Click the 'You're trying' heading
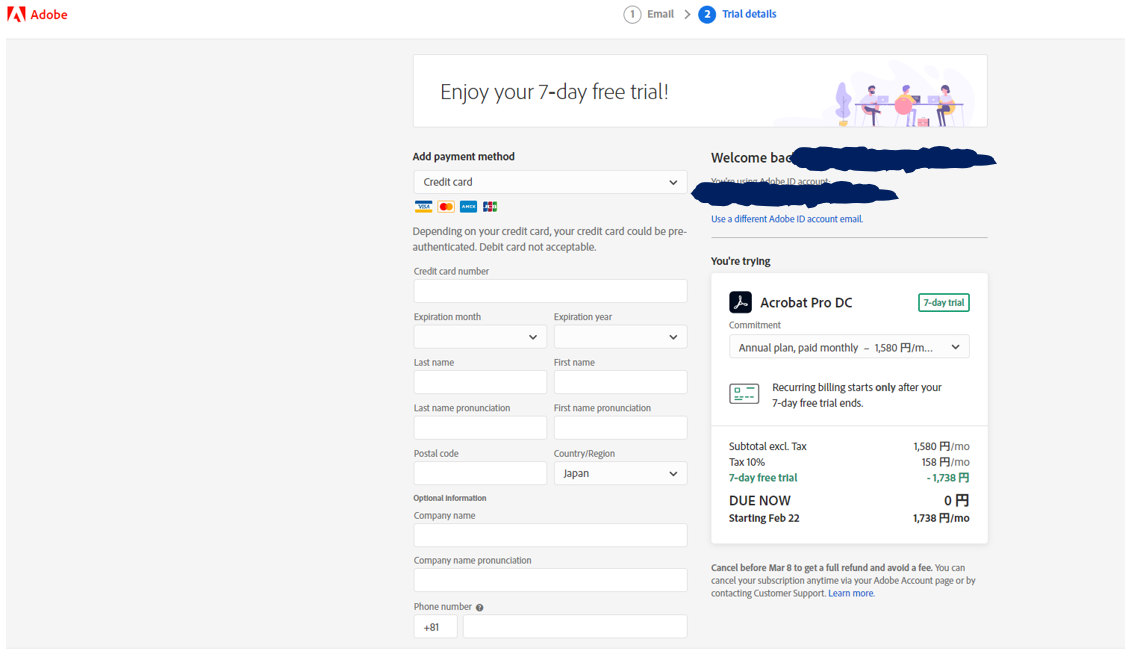Viewport: 1125px width, 649px height. (x=740, y=261)
